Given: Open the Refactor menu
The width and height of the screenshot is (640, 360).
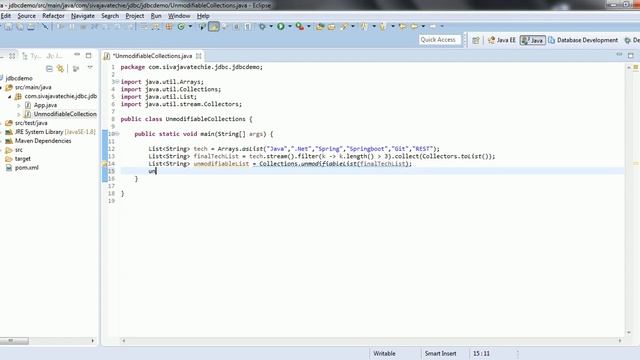Looking at the screenshot, I should (x=53, y=16).
